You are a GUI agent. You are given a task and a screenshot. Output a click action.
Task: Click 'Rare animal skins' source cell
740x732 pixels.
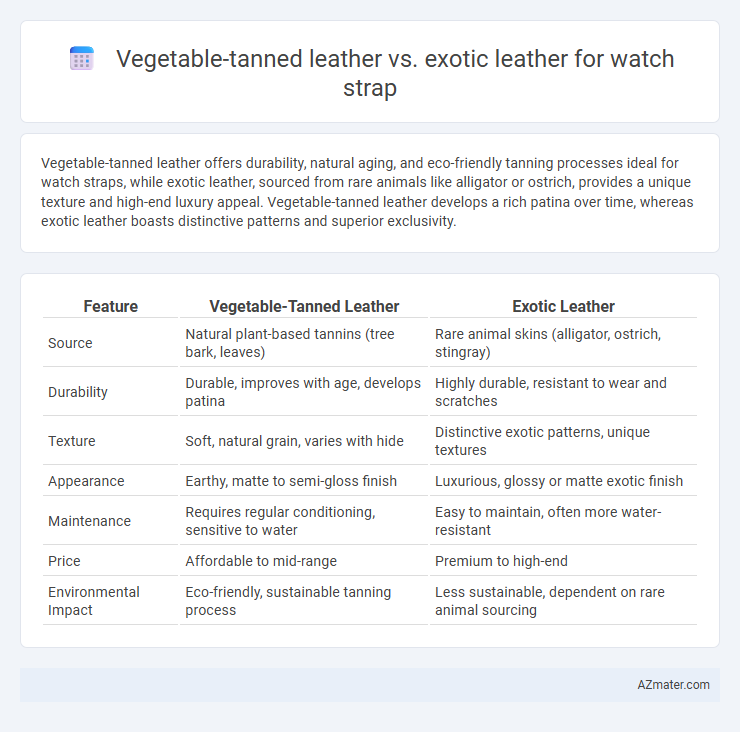pos(548,343)
